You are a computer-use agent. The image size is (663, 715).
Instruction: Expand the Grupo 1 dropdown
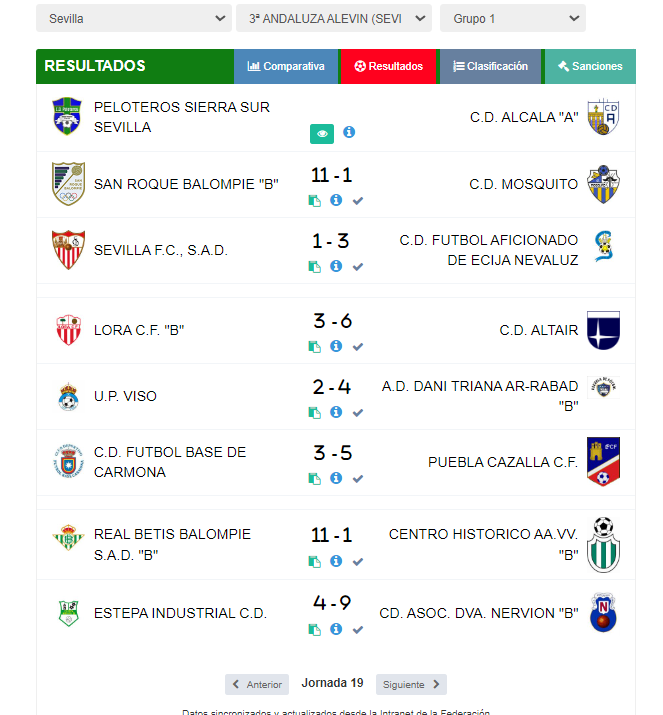coord(512,18)
